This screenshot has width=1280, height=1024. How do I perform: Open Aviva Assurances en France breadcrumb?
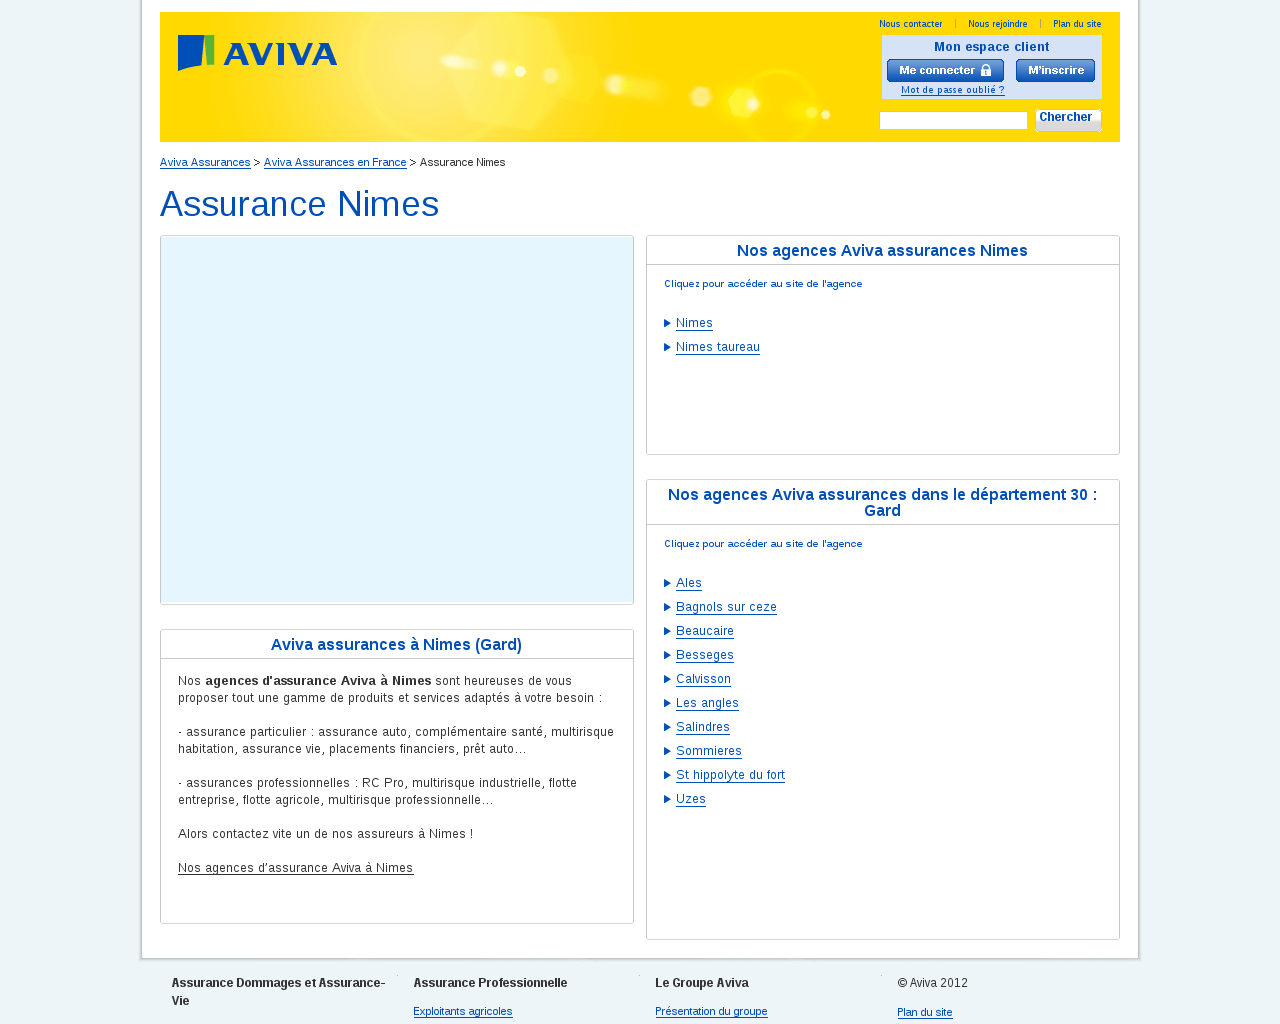335,162
